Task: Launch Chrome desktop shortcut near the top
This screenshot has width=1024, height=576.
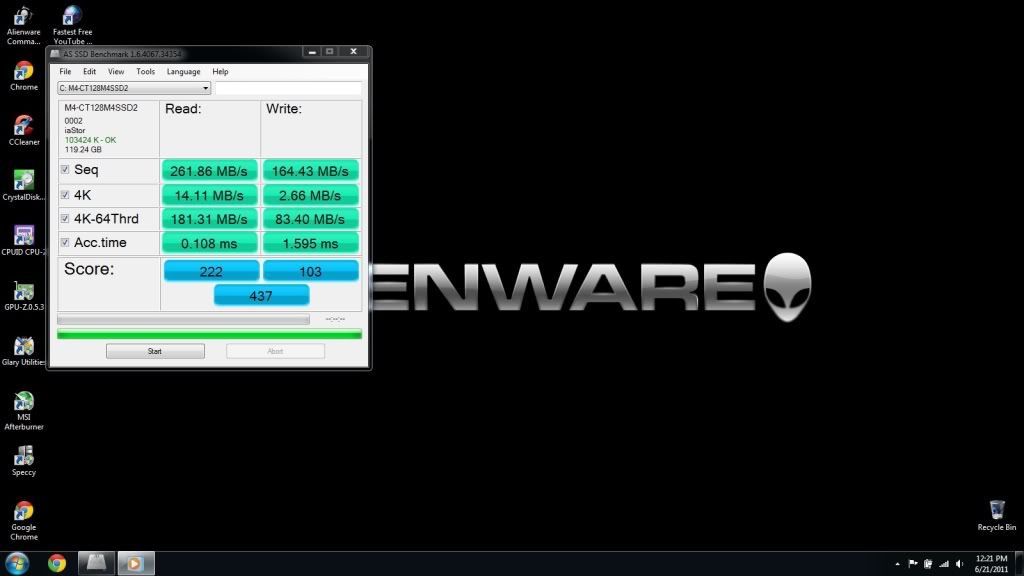Action: coord(24,76)
